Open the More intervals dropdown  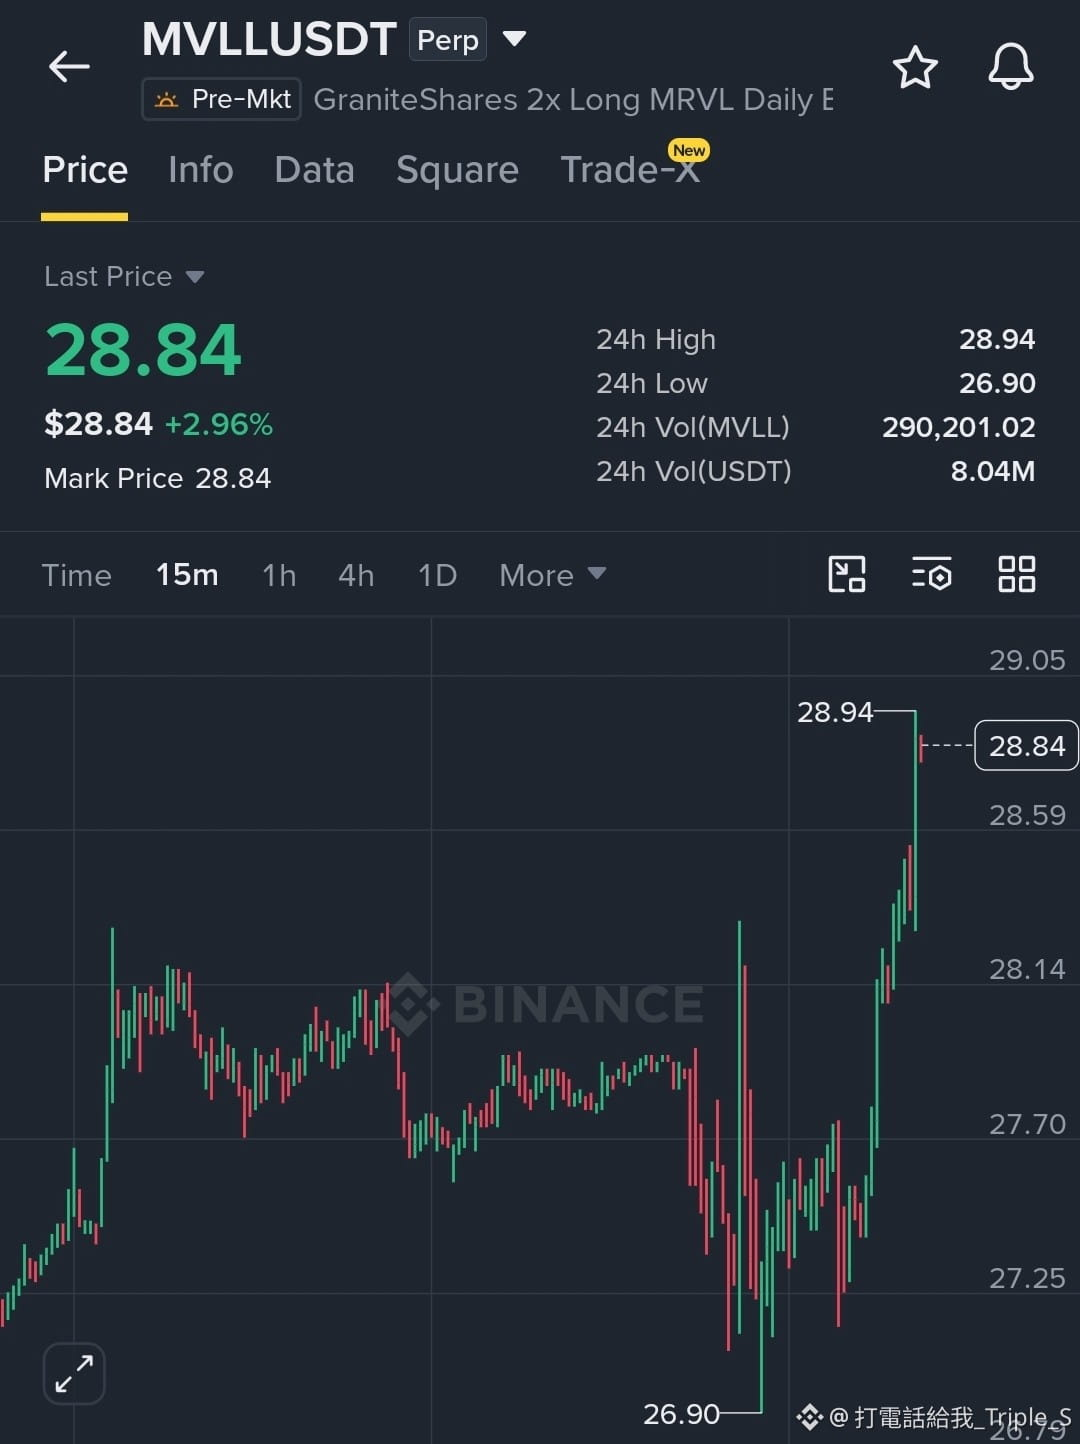pos(552,575)
